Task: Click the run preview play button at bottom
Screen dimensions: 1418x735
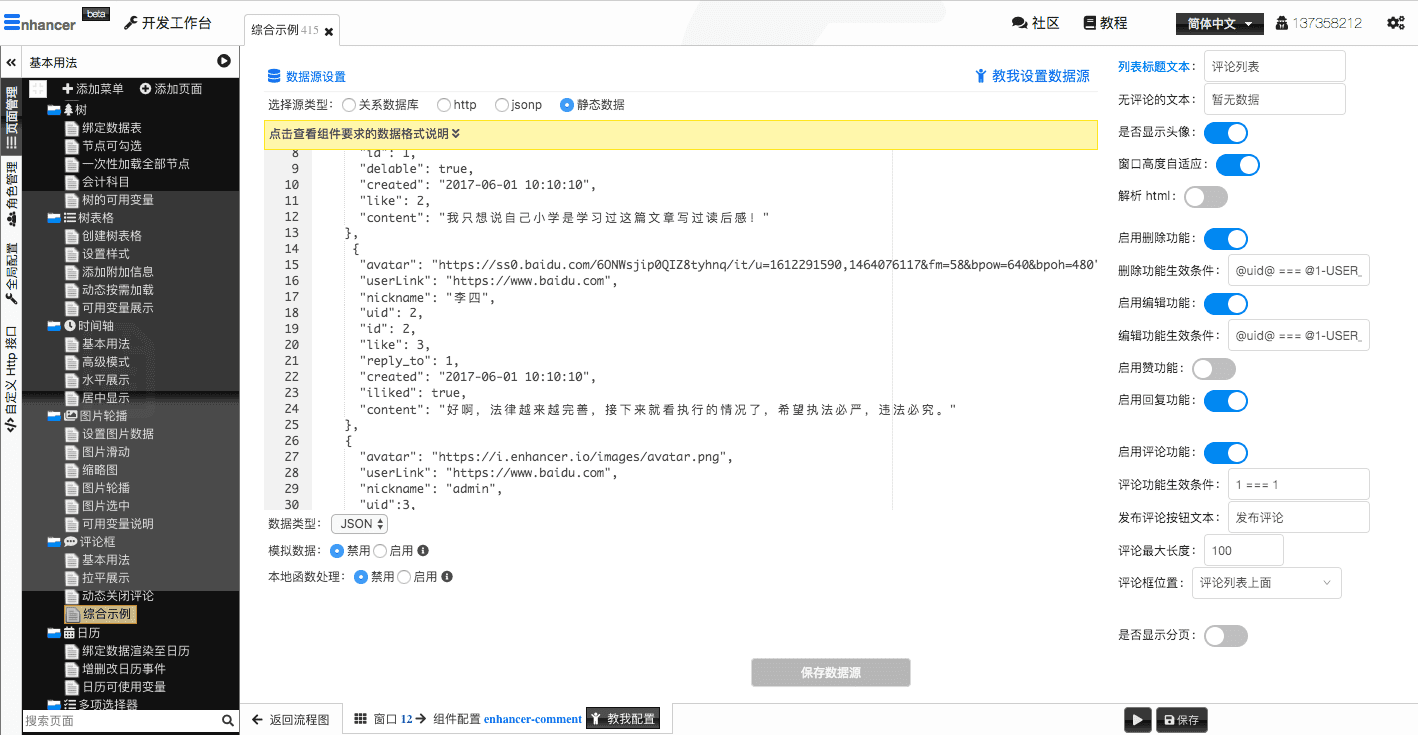Action: [x=1137, y=719]
